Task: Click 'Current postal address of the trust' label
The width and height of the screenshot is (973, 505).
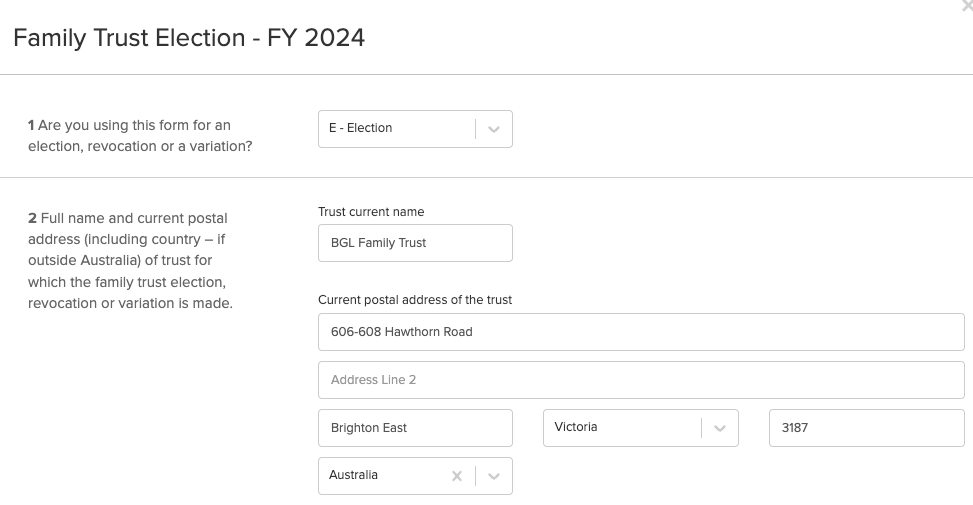Action: (415, 300)
